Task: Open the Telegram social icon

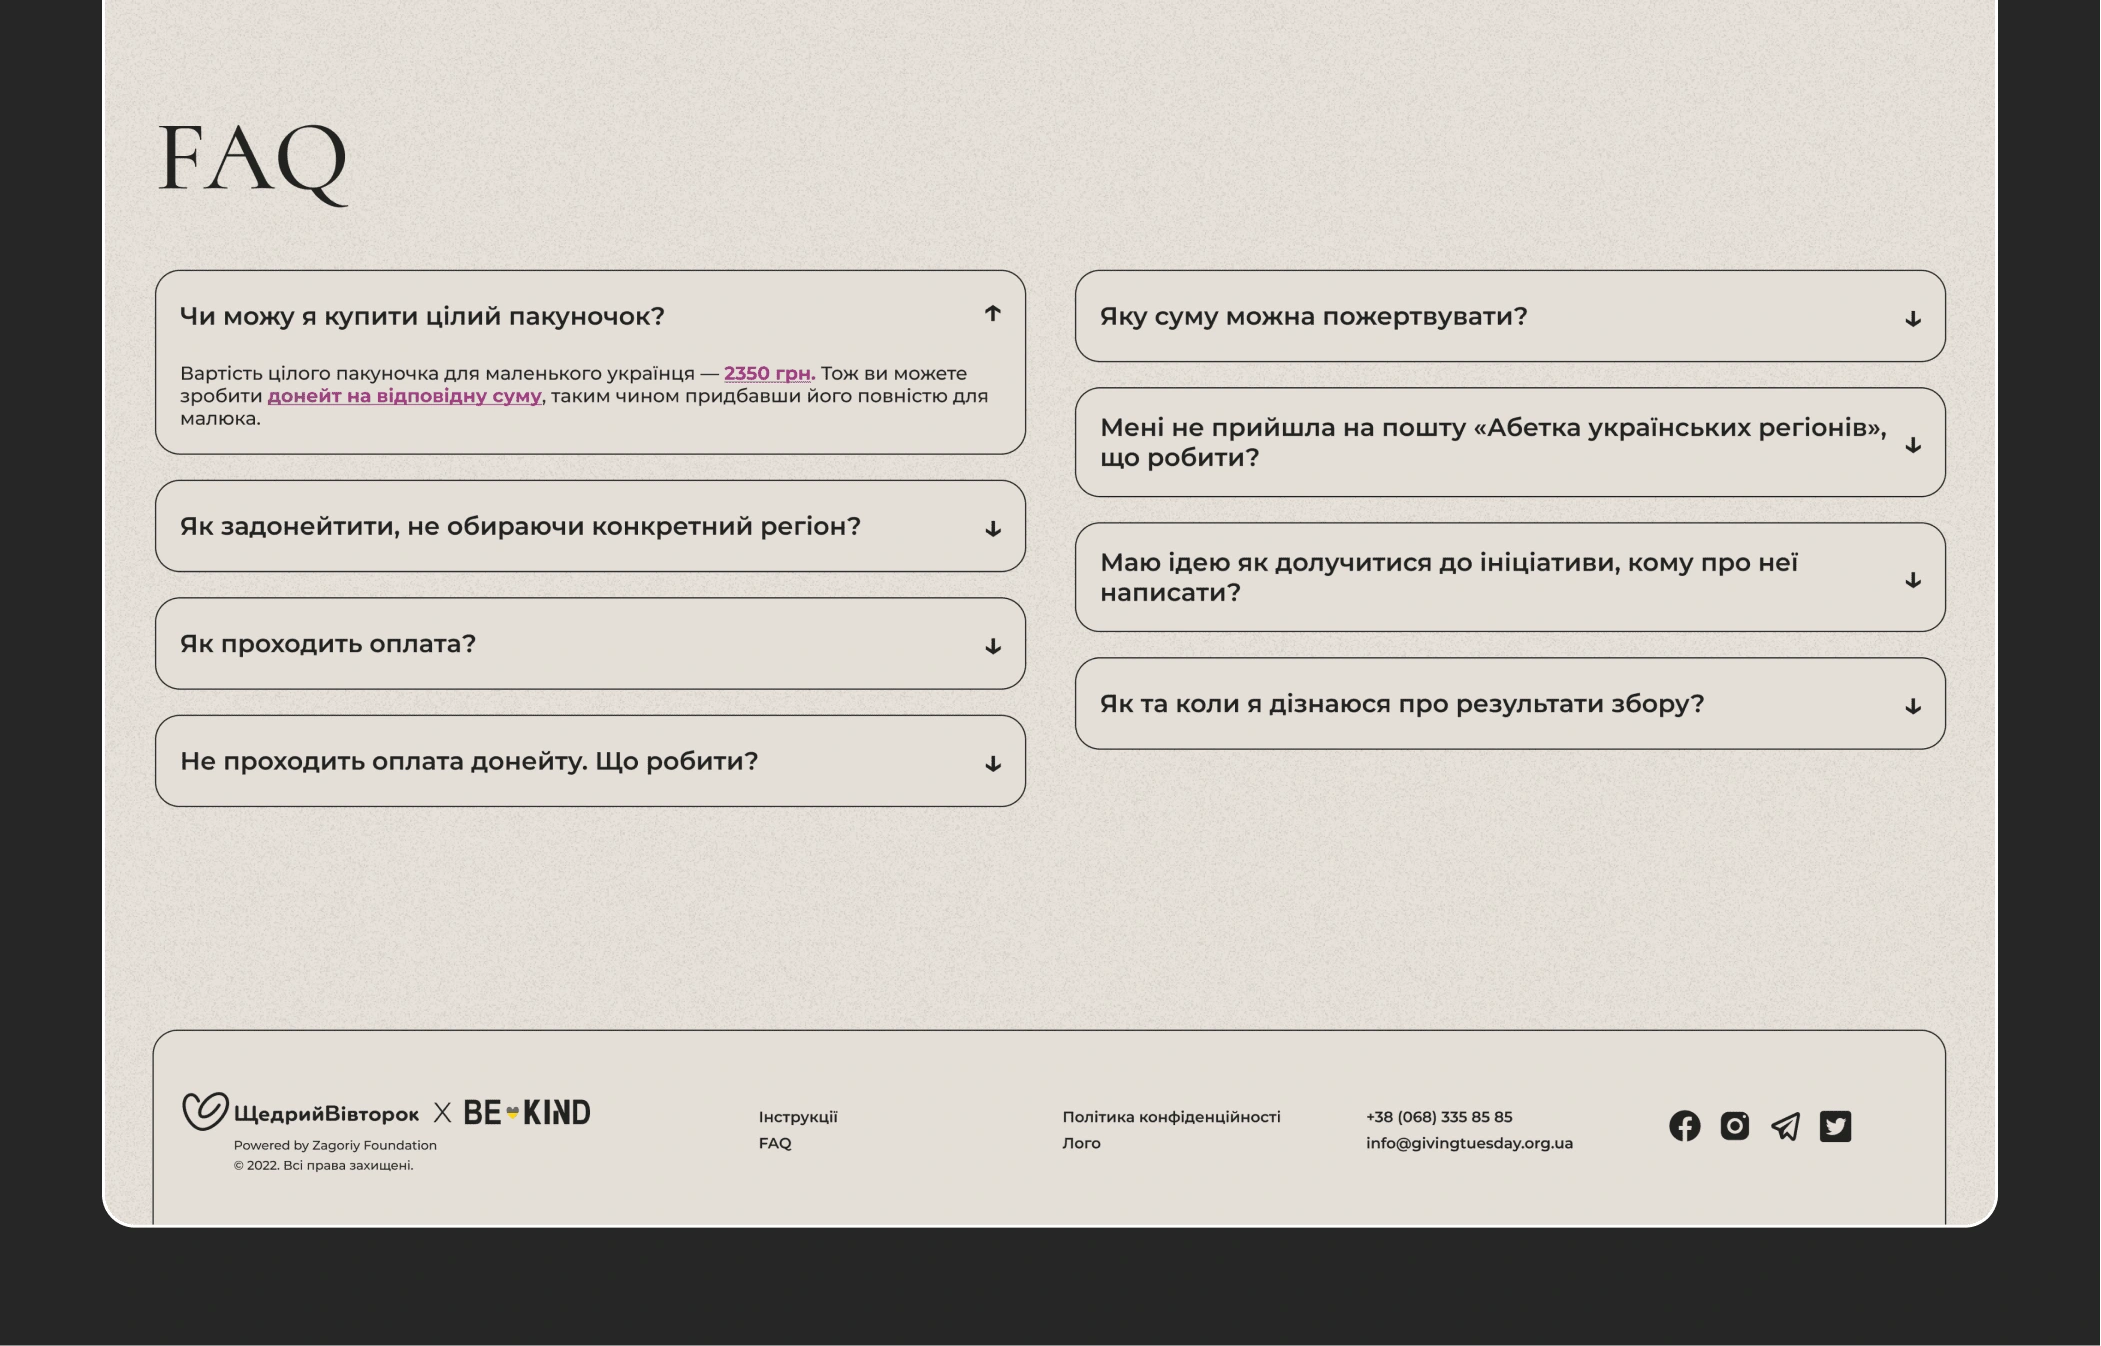Action: click(1785, 1127)
